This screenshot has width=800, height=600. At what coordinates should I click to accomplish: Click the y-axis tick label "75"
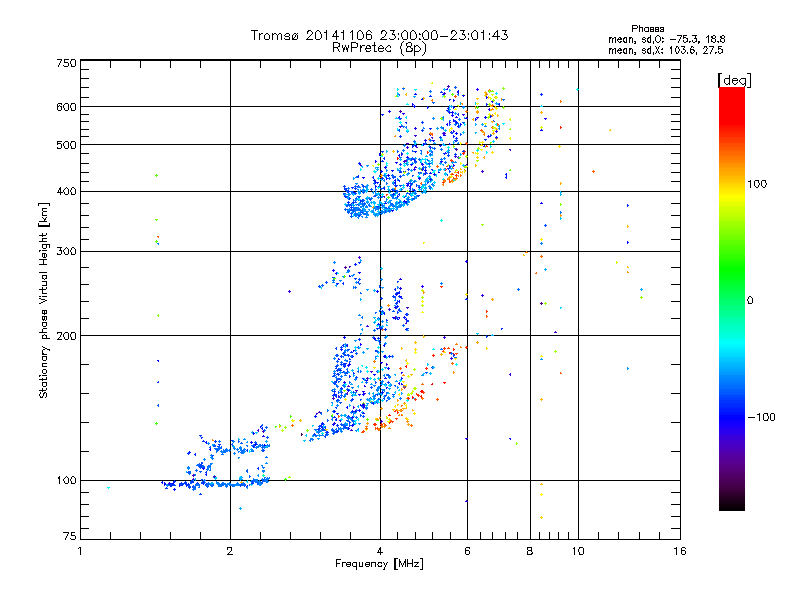pyautogui.click(x=70, y=536)
